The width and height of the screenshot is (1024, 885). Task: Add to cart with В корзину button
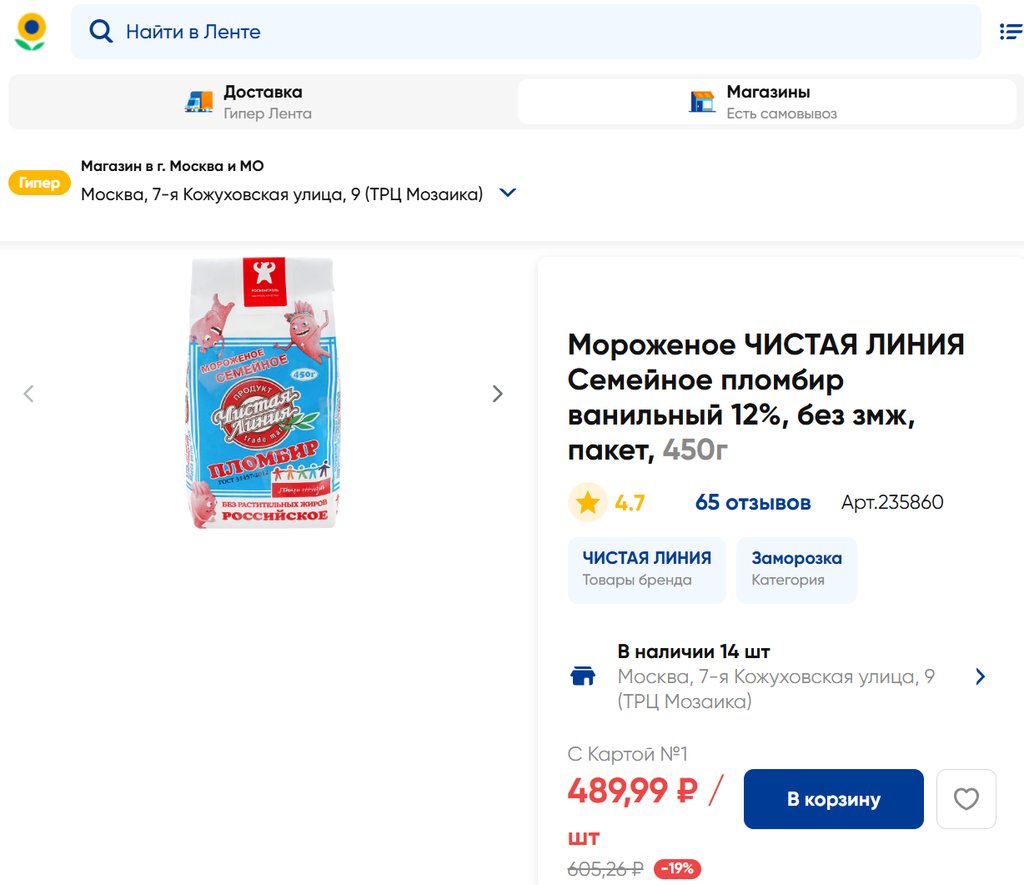[x=833, y=799]
